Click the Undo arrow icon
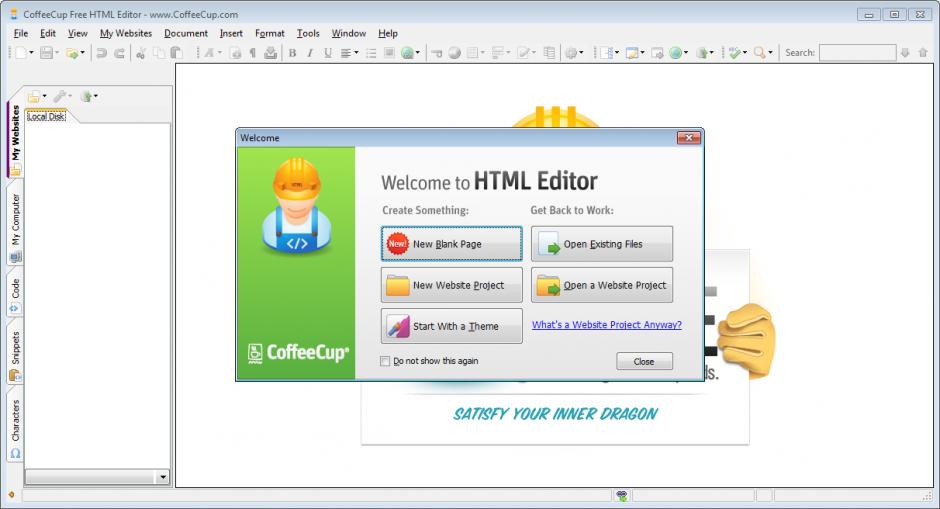 (101, 53)
